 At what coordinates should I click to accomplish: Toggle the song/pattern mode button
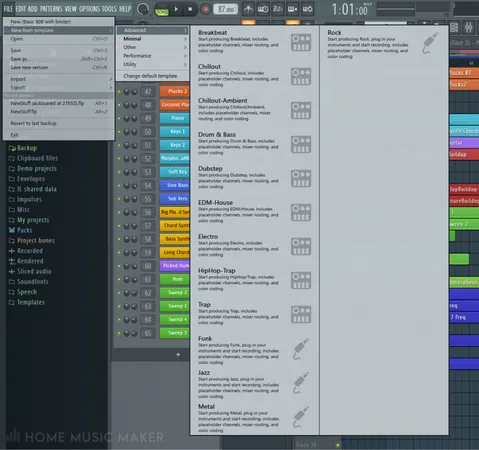click(162, 11)
